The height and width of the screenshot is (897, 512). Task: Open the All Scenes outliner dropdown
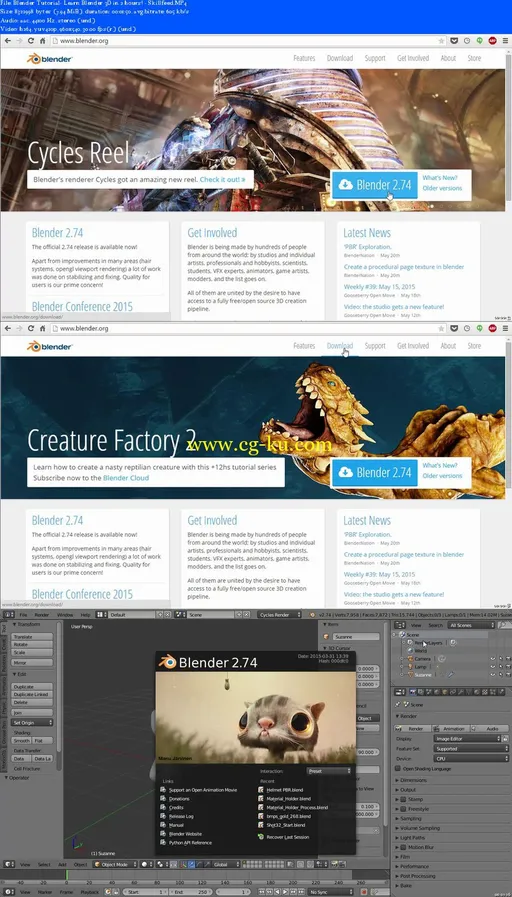[471, 625]
